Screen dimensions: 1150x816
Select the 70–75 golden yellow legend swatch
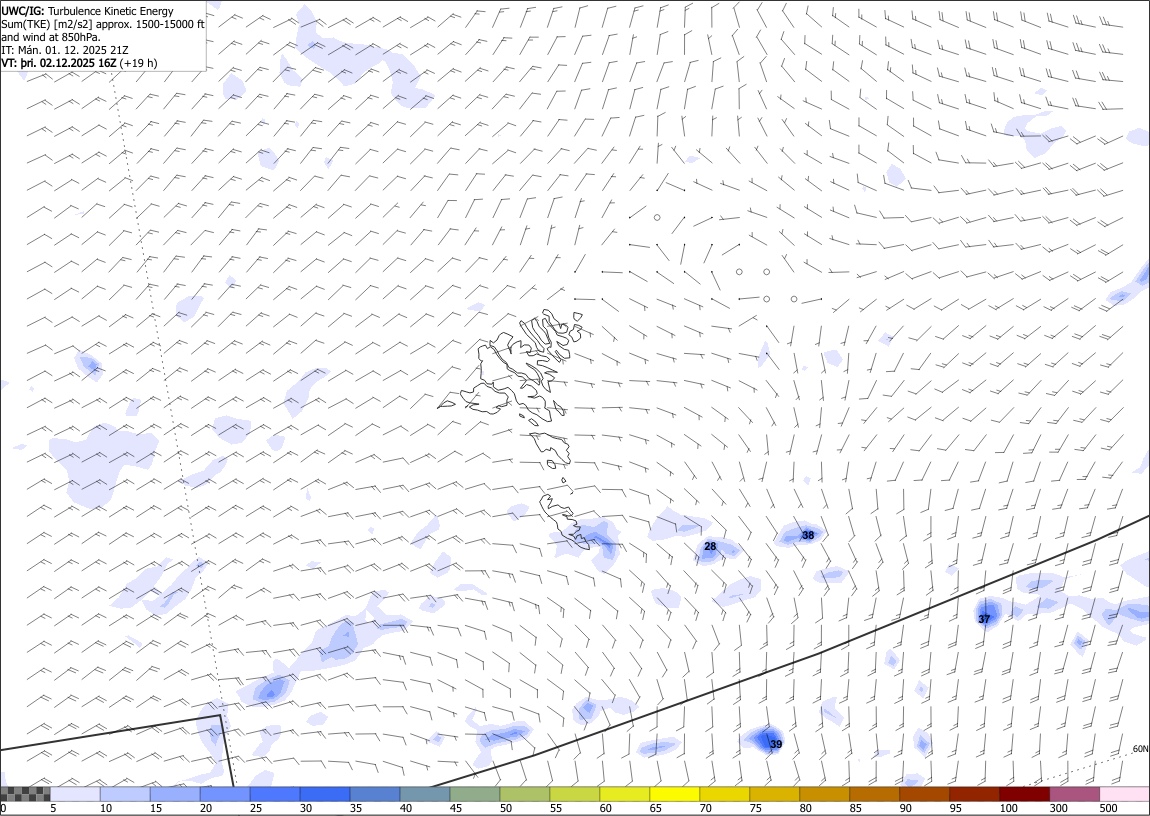point(725,794)
